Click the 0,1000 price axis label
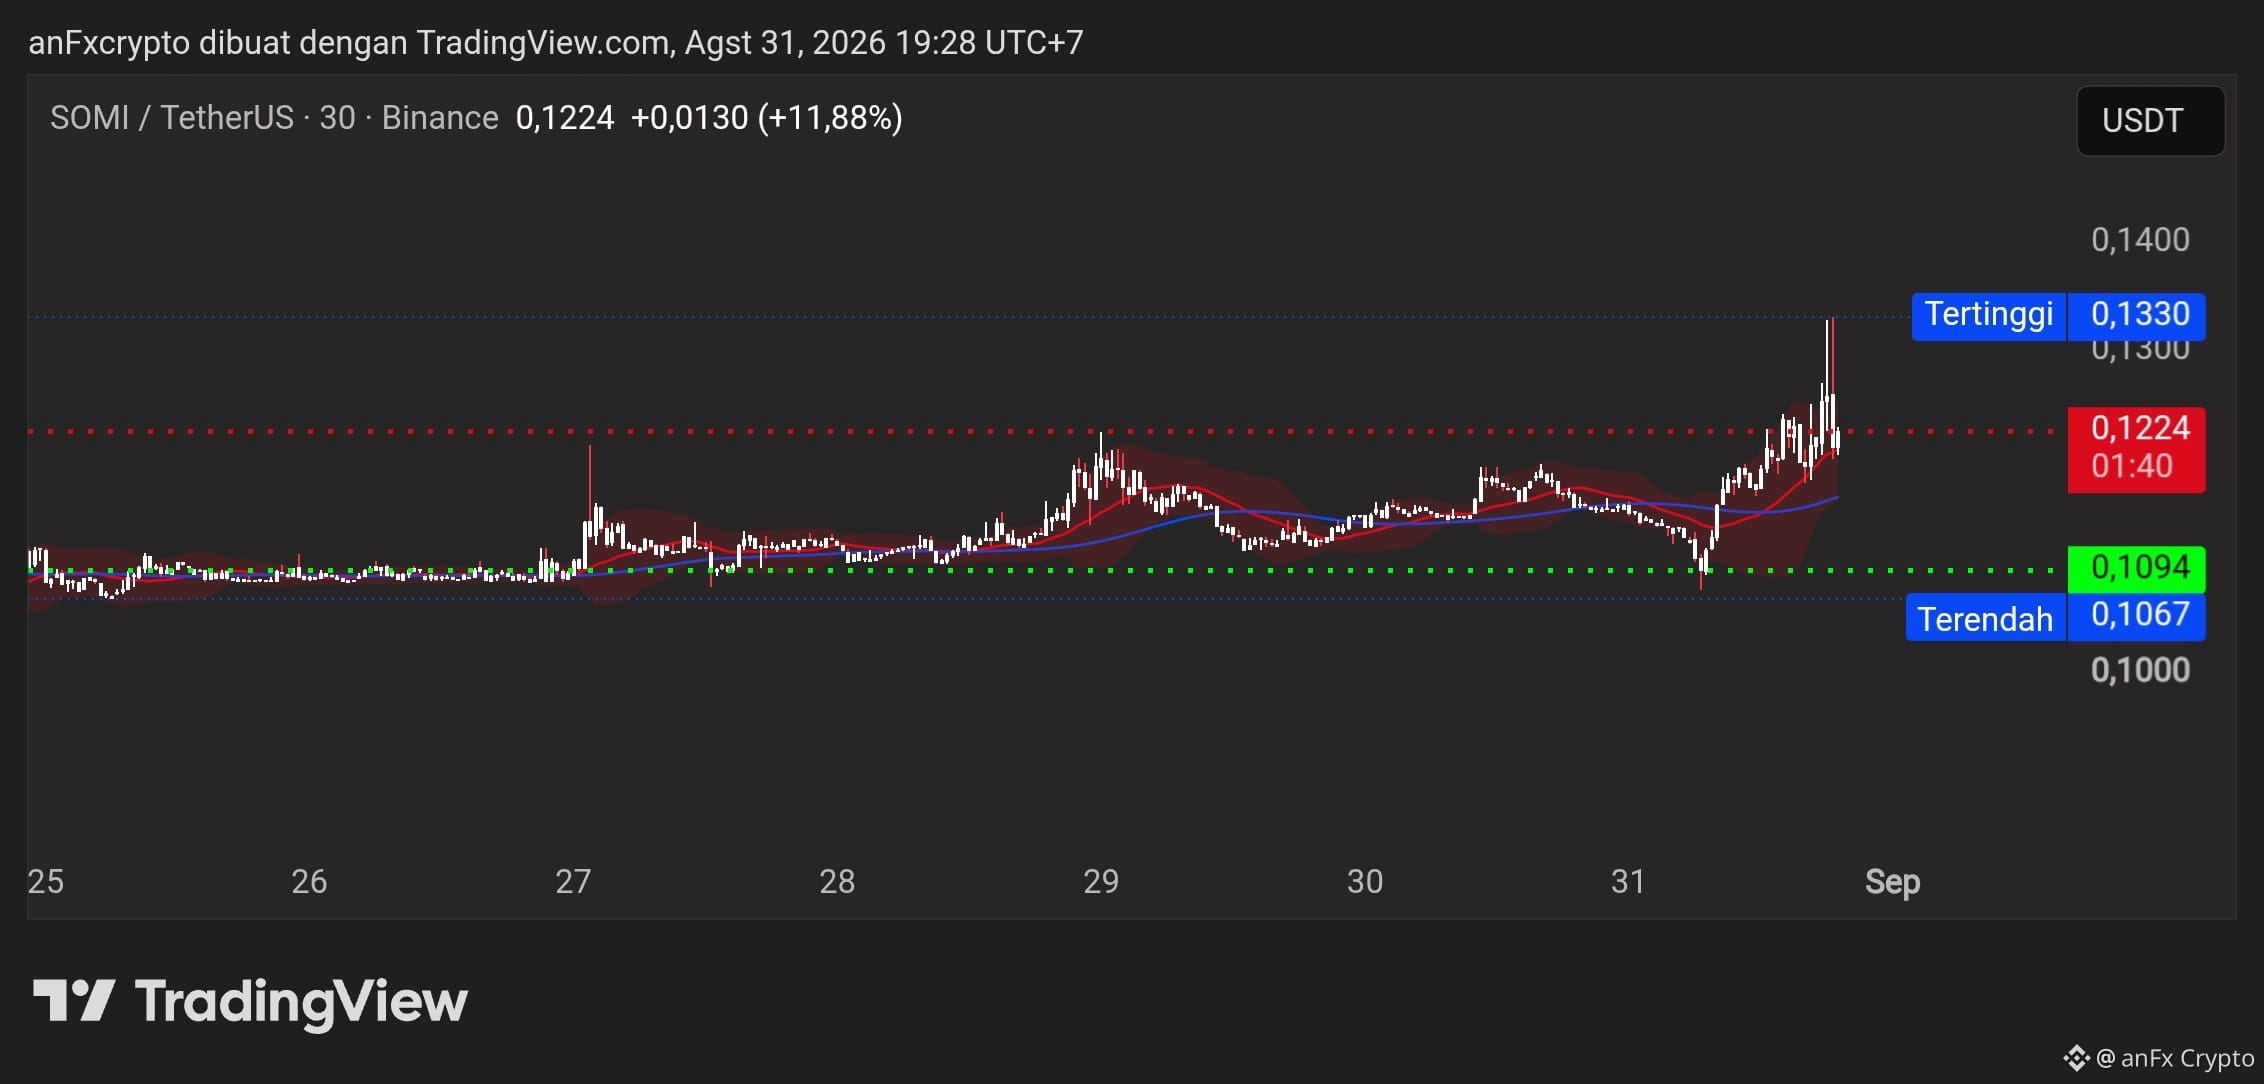Viewport: 2264px width, 1084px height. (2140, 670)
